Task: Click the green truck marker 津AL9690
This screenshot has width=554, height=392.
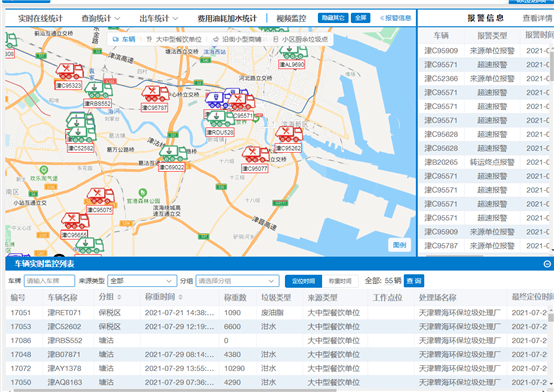Action: click(293, 53)
